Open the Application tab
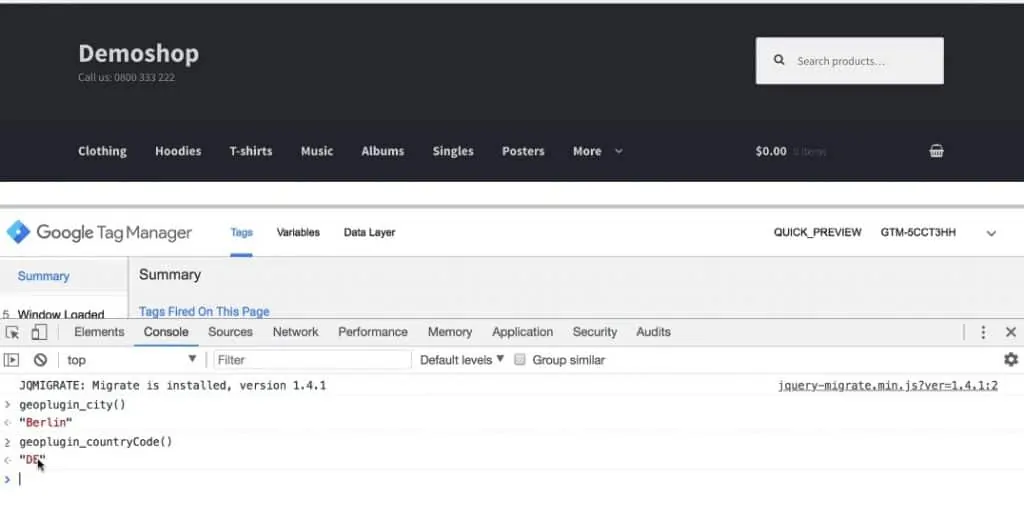This screenshot has width=1024, height=521. tap(522, 332)
